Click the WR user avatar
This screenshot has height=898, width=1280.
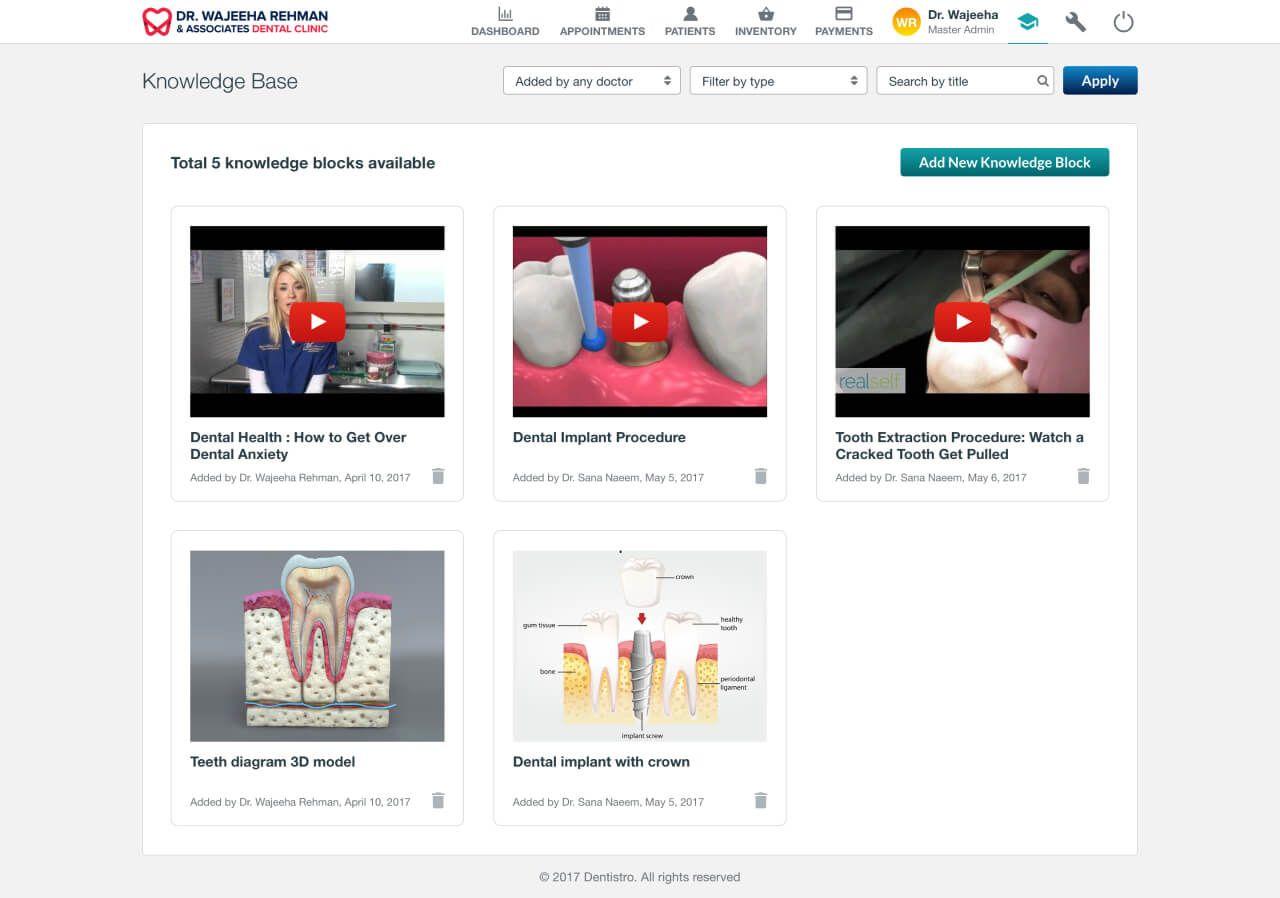pyautogui.click(x=906, y=21)
